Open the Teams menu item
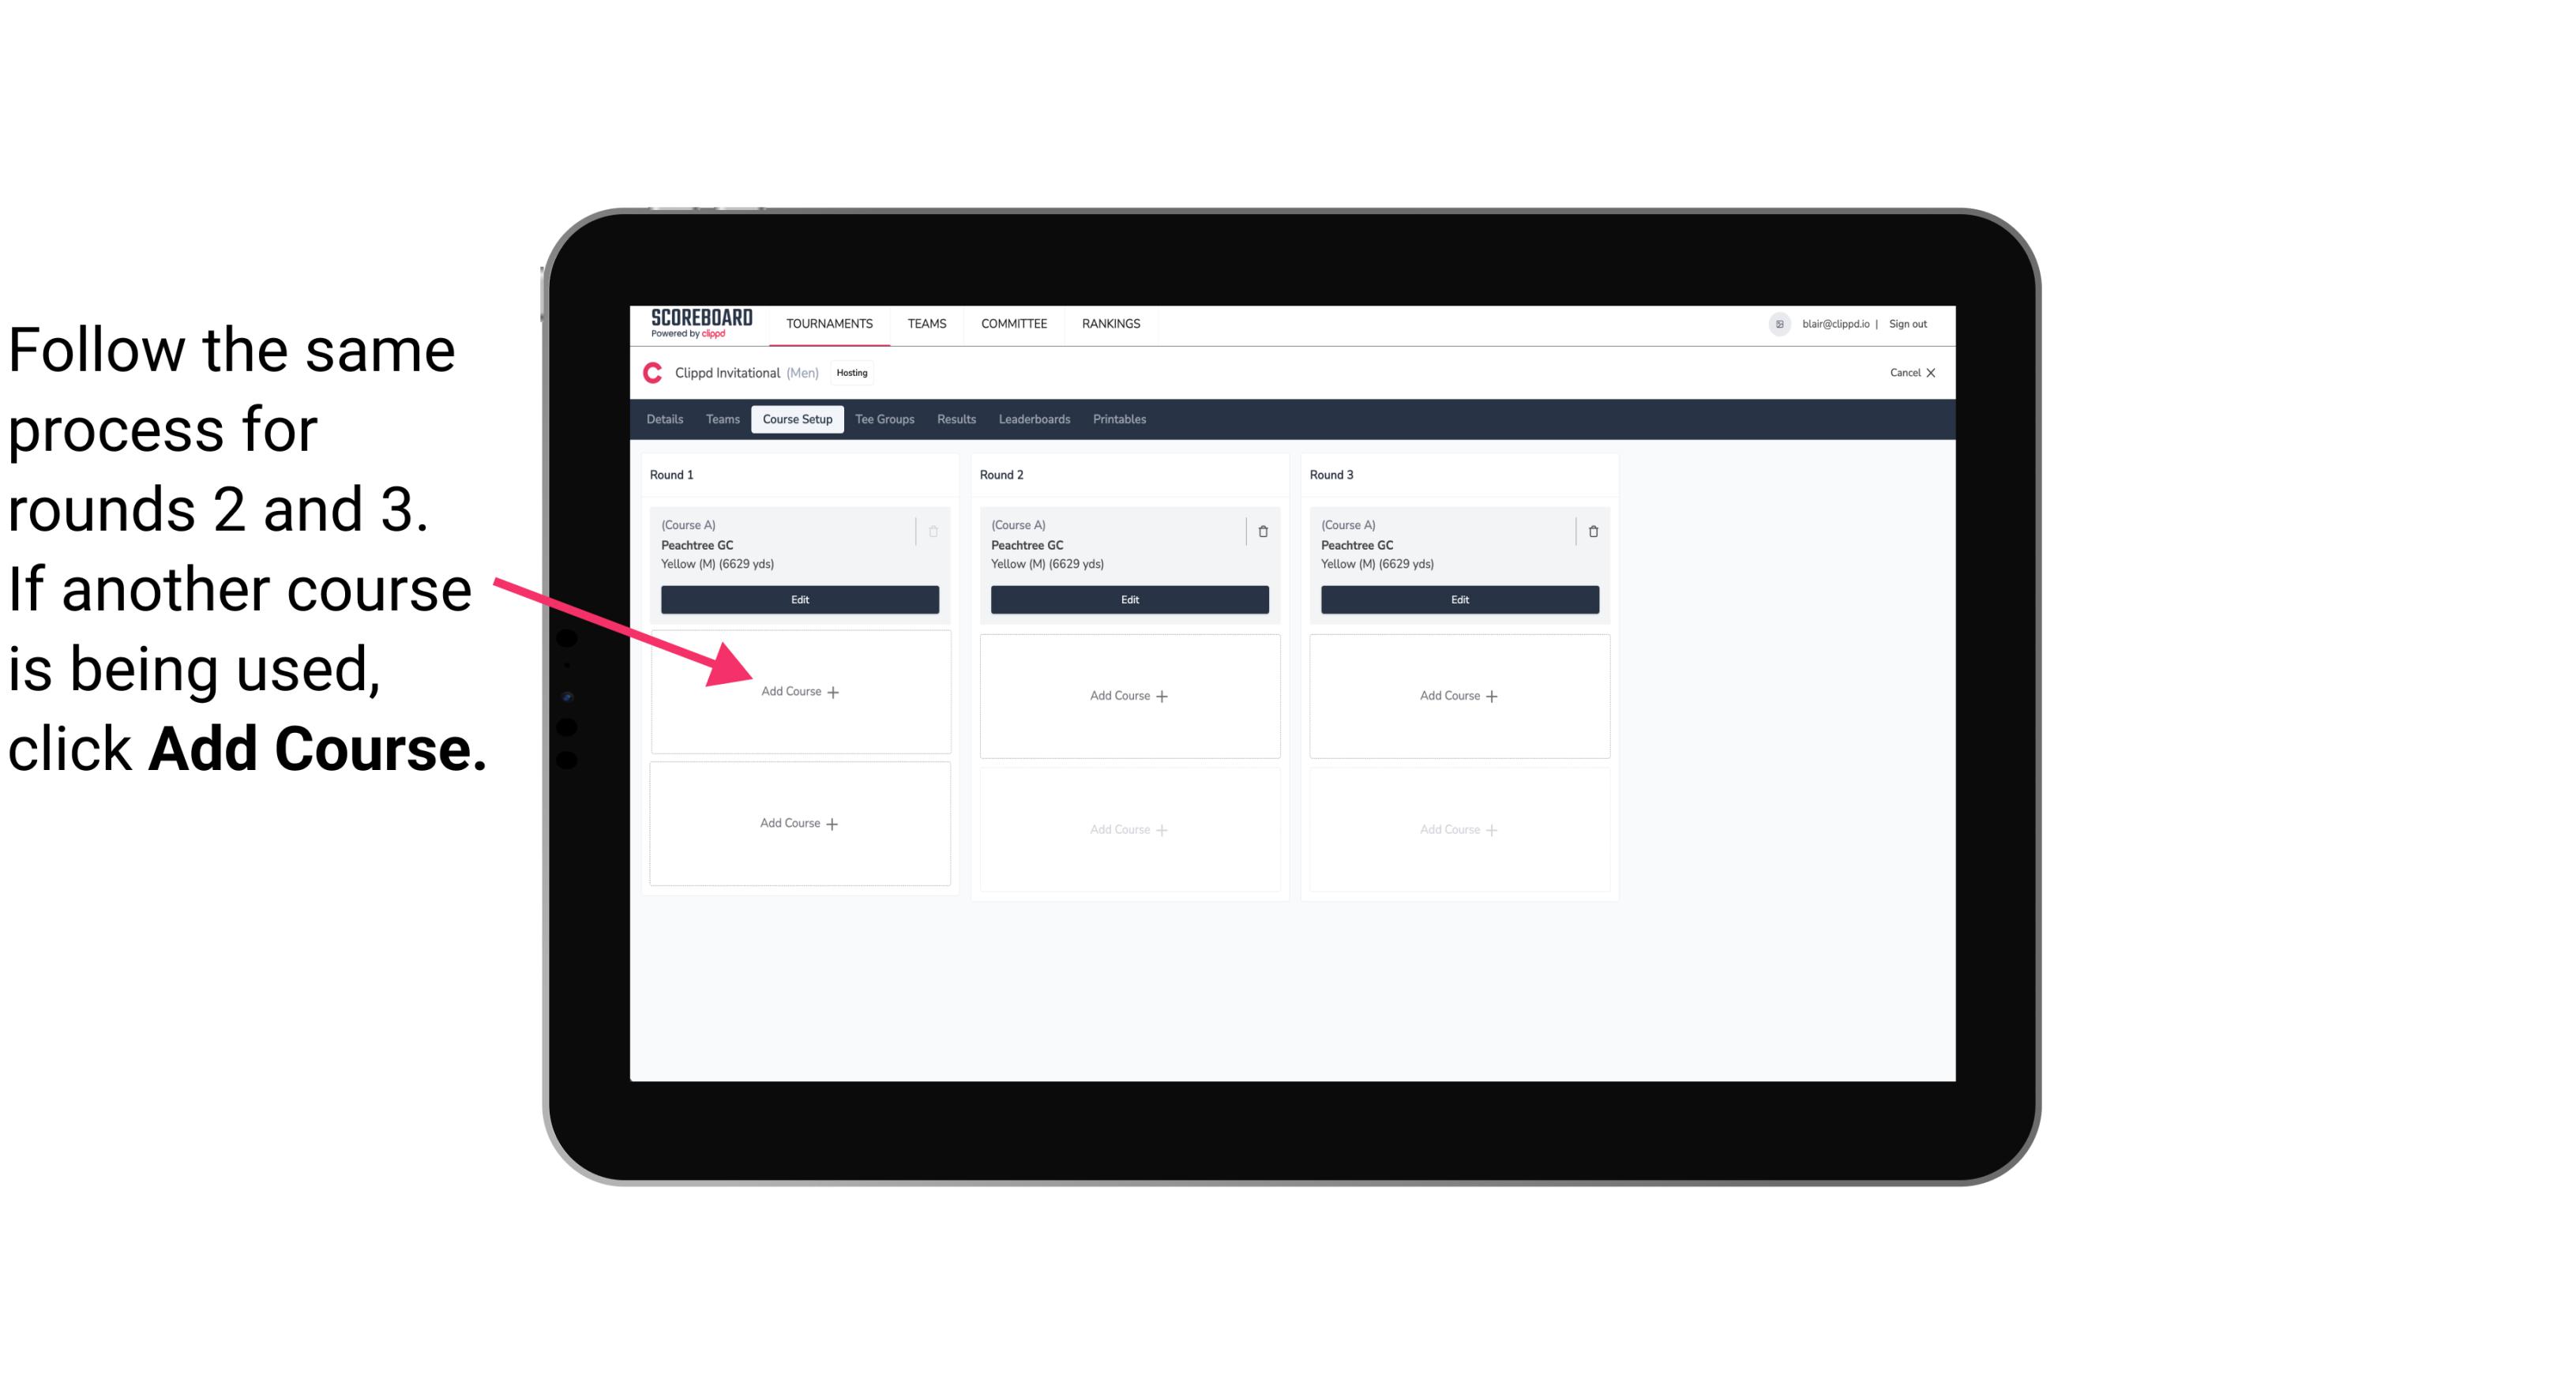This screenshot has width=2576, height=1386. [x=925, y=322]
